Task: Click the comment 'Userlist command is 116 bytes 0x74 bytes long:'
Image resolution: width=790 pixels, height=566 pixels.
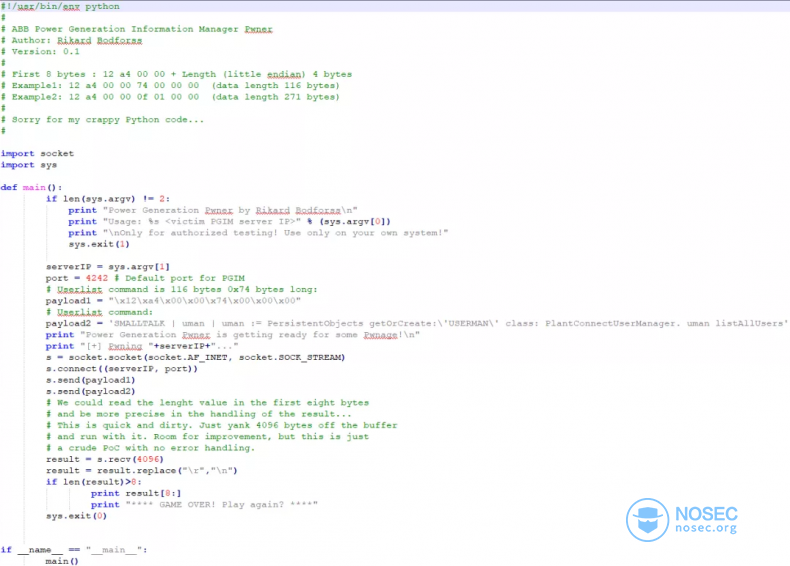Action: coord(182,289)
